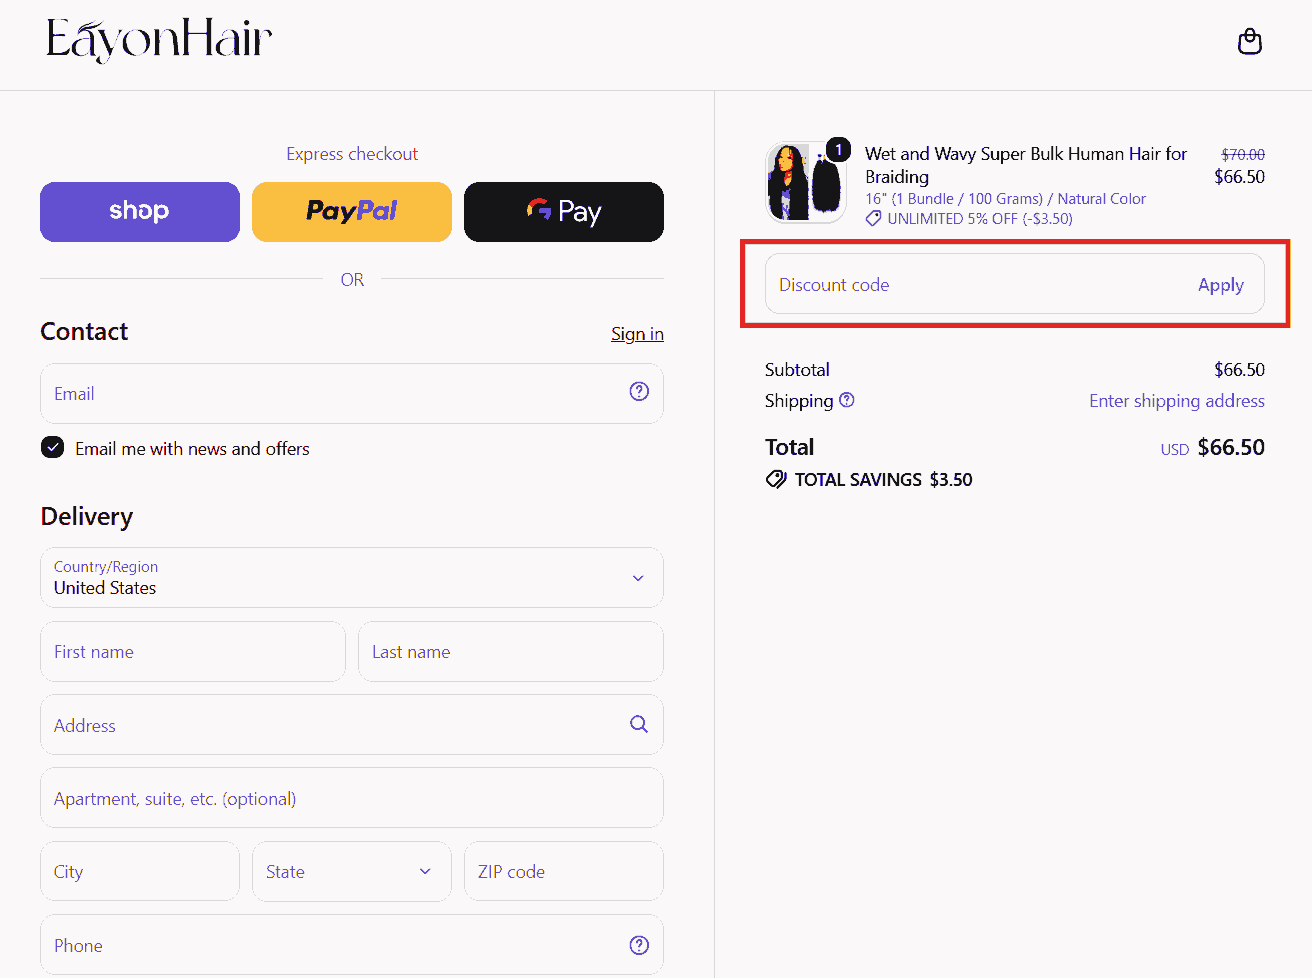This screenshot has height=978, width=1312.
Task: Follow the Sign in link
Action: [x=637, y=334]
